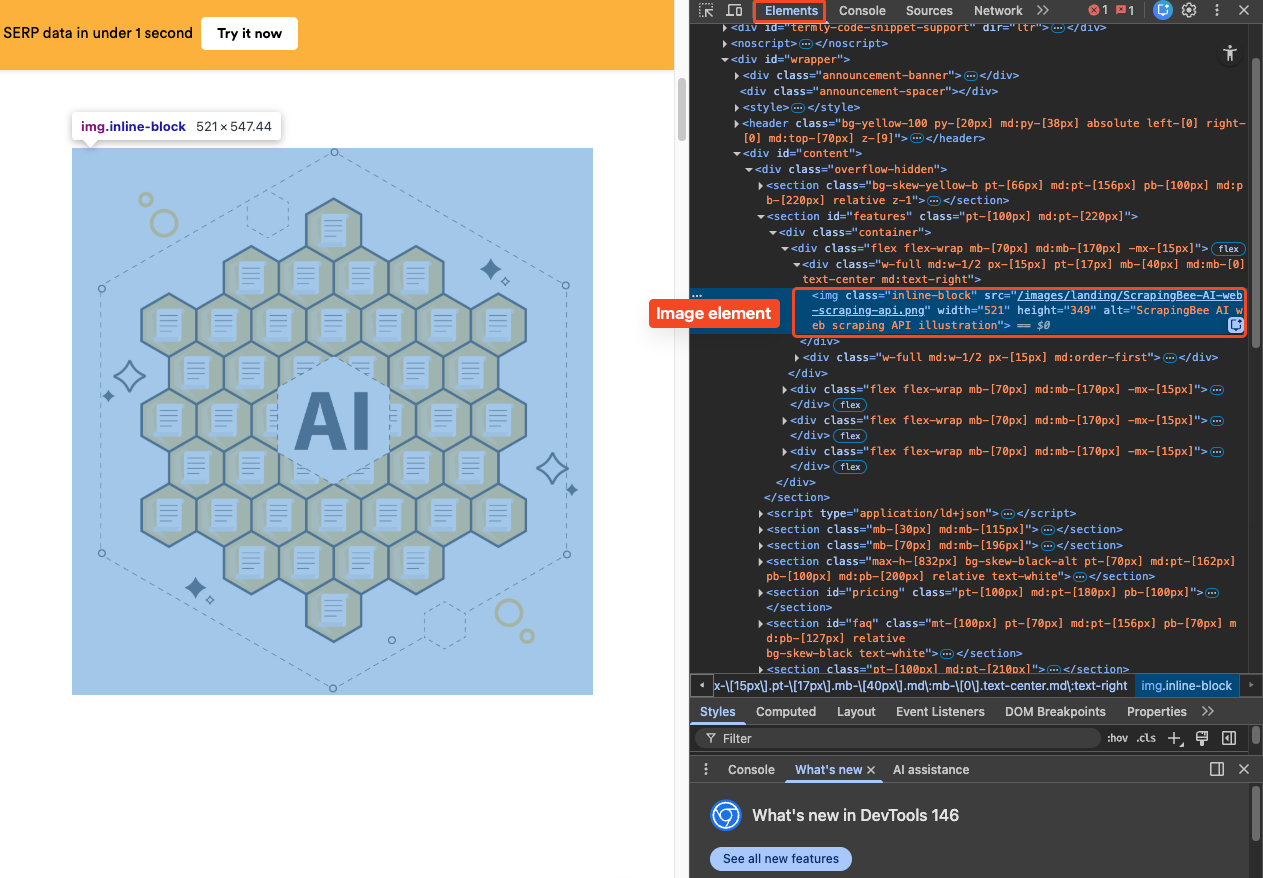Click the plus icon to add new style rule

point(1175,738)
